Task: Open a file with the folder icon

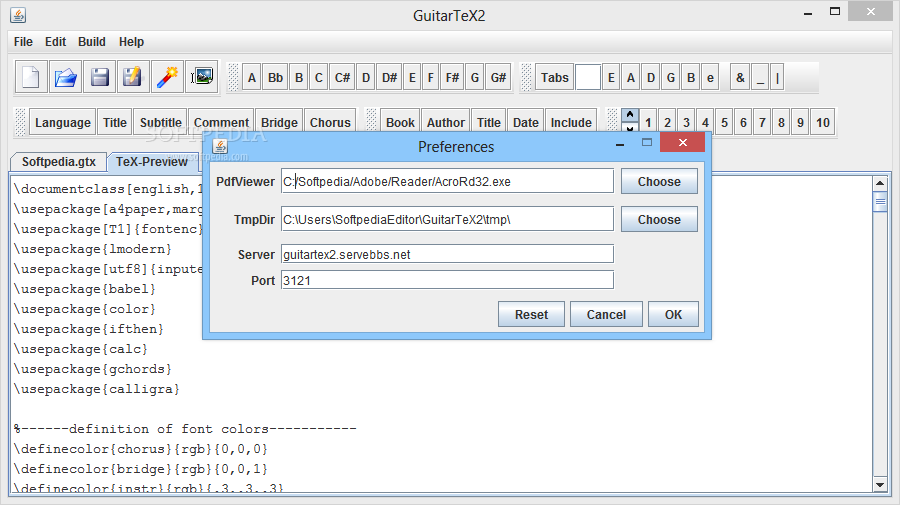Action: click(x=65, y=77)
